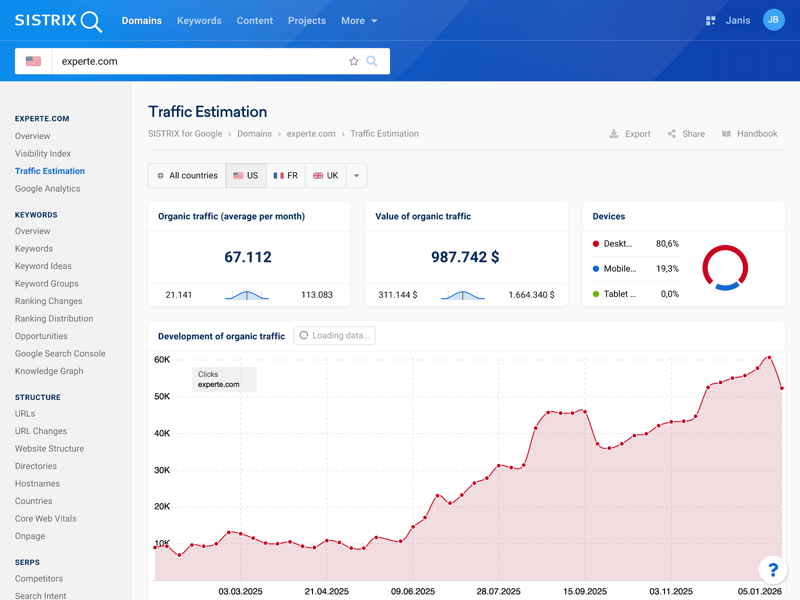The width and height of the screenshot is (800, 600).
Task: Switch to the UK country filter
Action: [326, 176]
